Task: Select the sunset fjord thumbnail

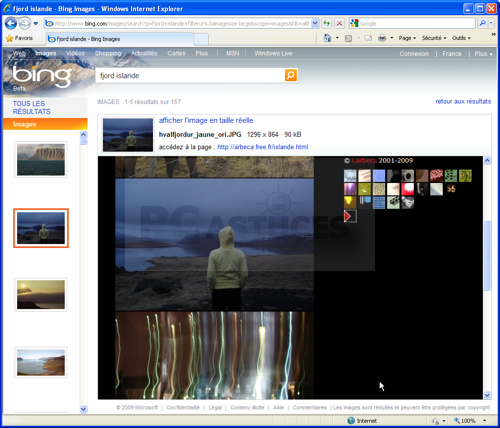Action: pos(41,295)
